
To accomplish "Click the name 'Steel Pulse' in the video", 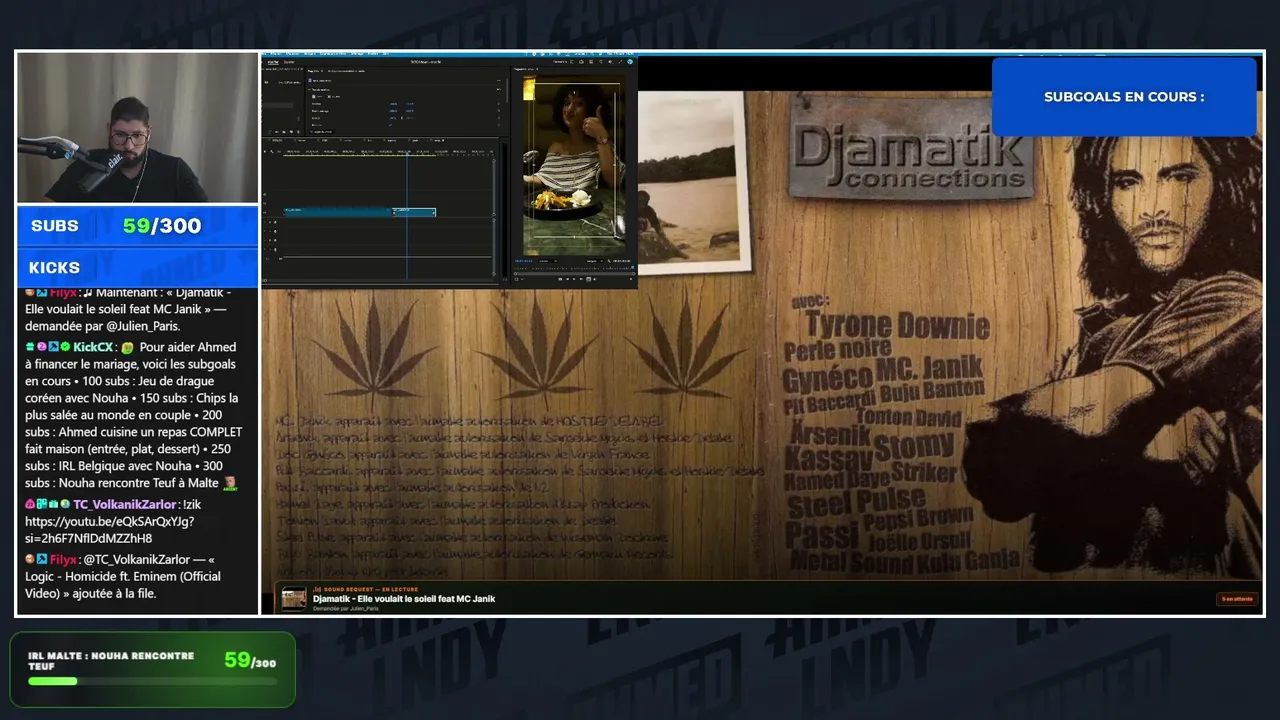I will click(x=855, y=500).
